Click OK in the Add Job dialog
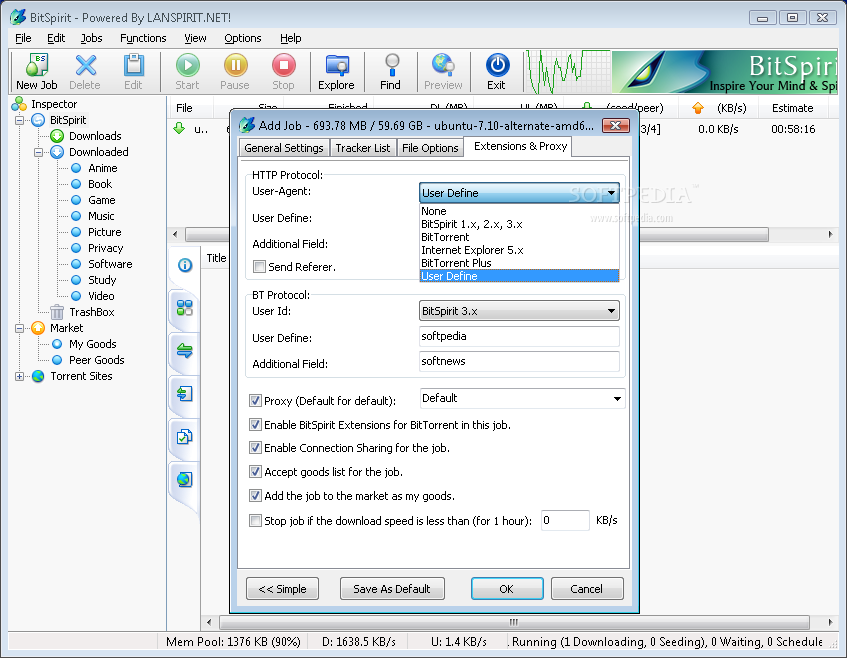Viewport: 847px width, 658px height. tap(507, 589)
